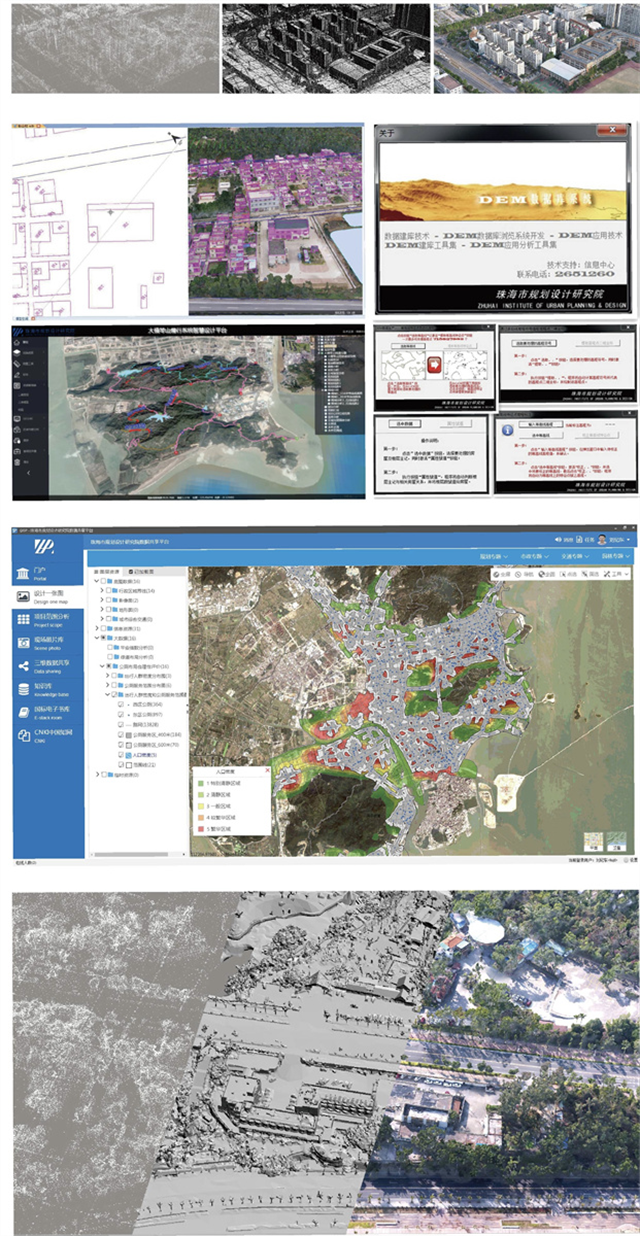This screenshot has width=640, height=1236.
Task: Collapse the 大数据 tree node
Action: click(x=97, y=637)
